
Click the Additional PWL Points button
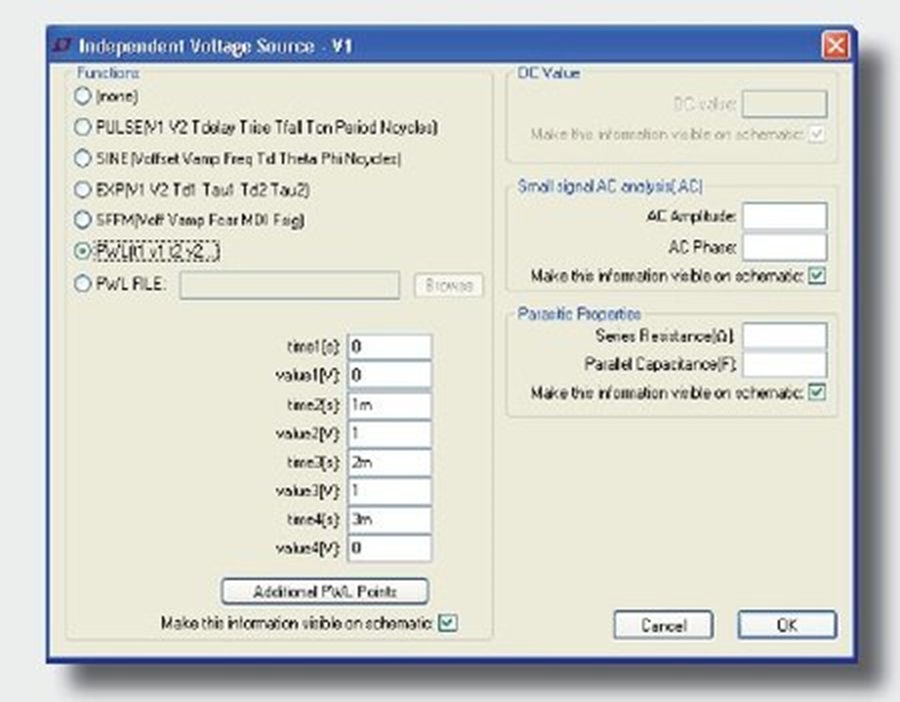[325, 591]
